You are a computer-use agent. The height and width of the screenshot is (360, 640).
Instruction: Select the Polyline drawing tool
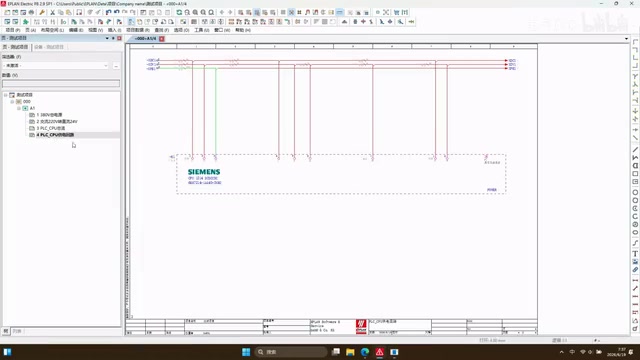point(635,158)
